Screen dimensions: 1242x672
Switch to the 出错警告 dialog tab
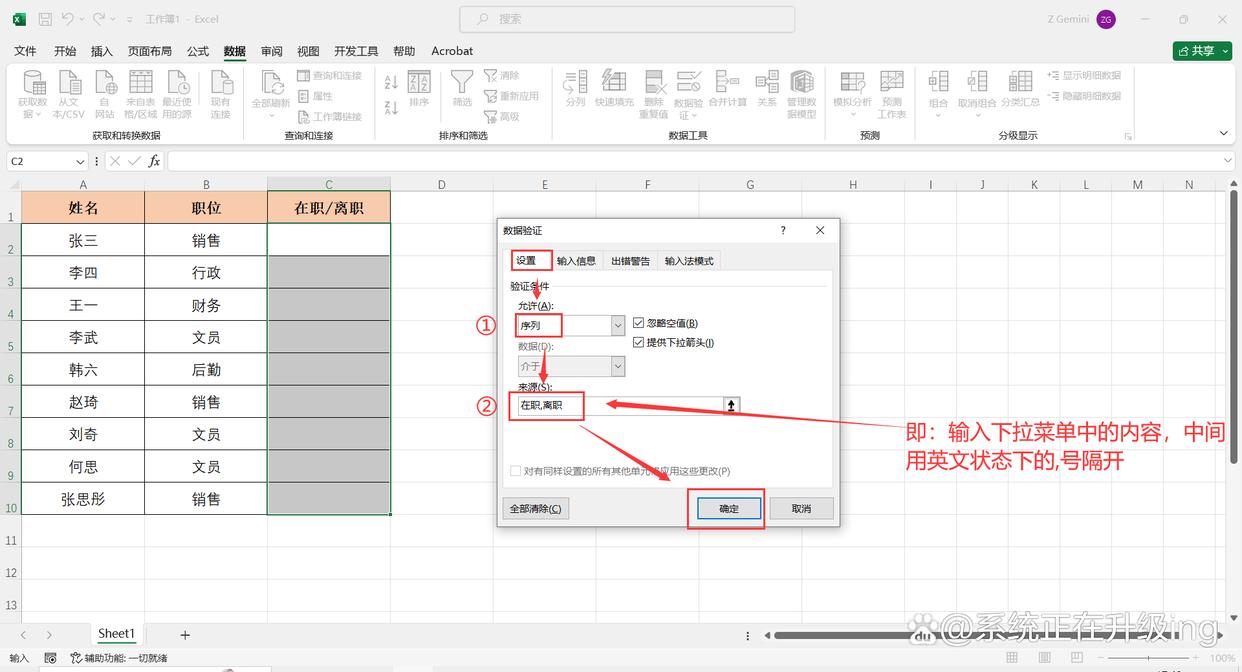coord(631,261)
